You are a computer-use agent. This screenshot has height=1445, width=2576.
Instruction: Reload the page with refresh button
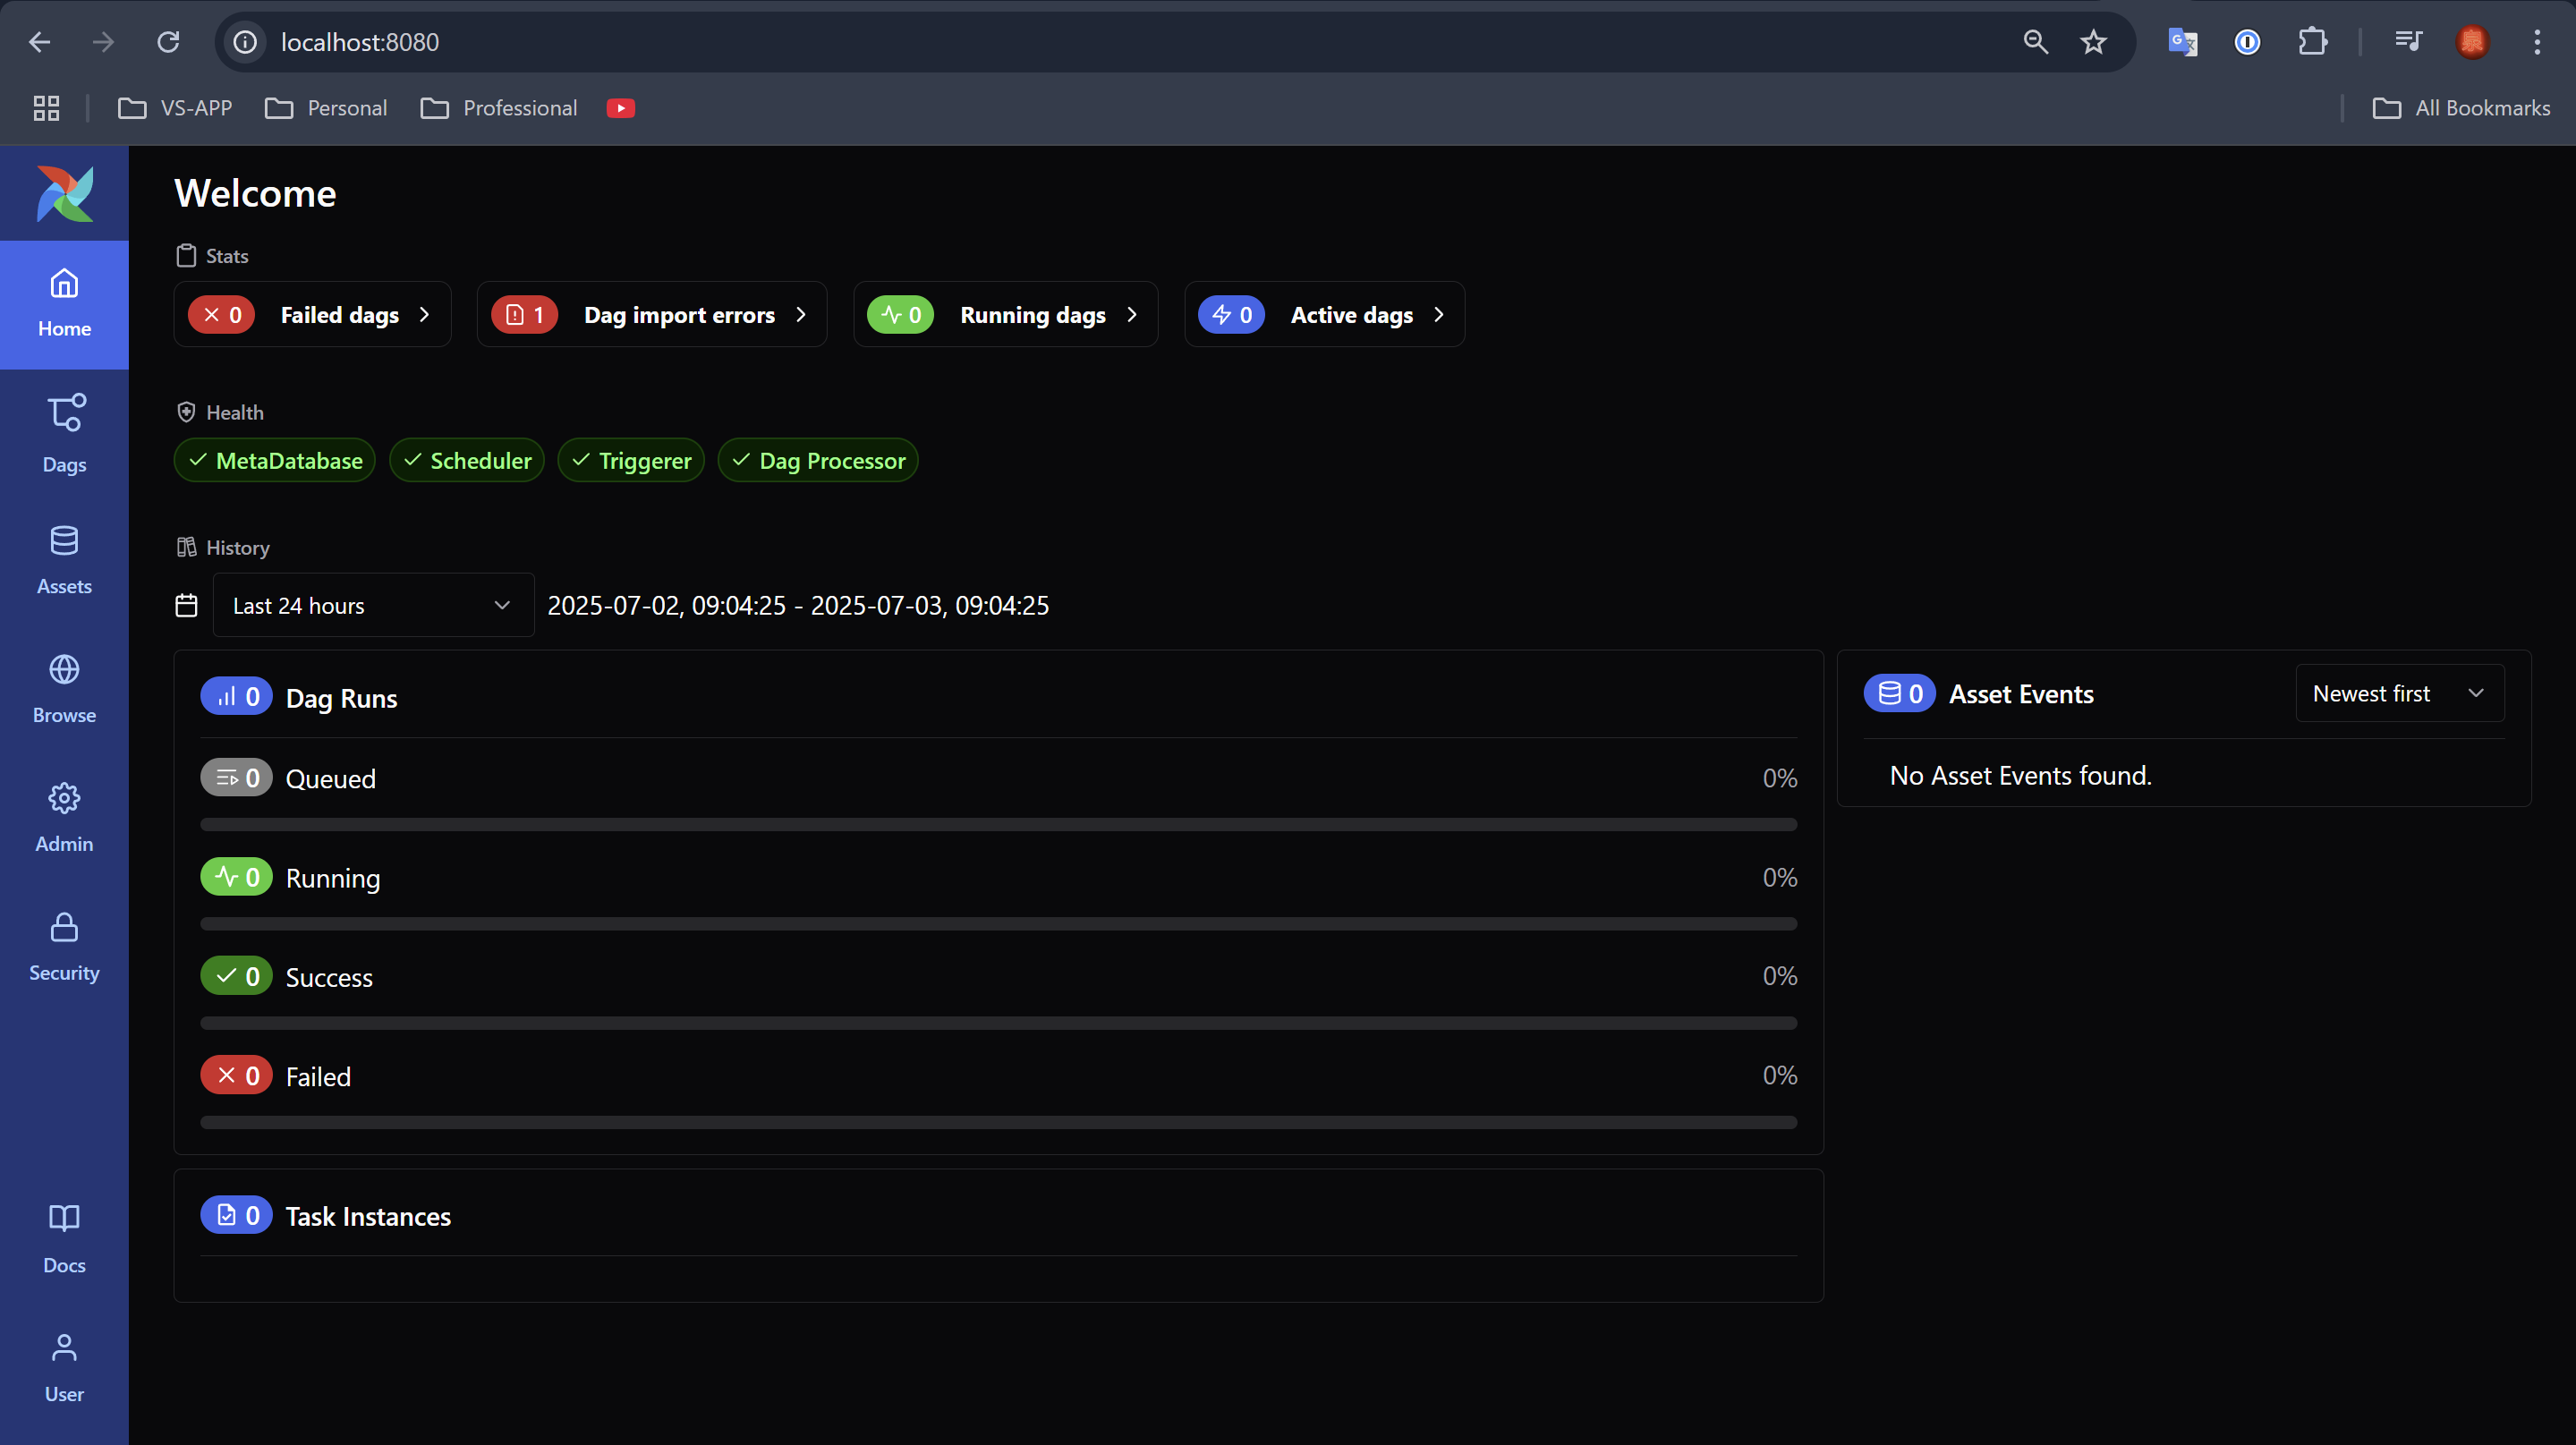tap(168, 42)
